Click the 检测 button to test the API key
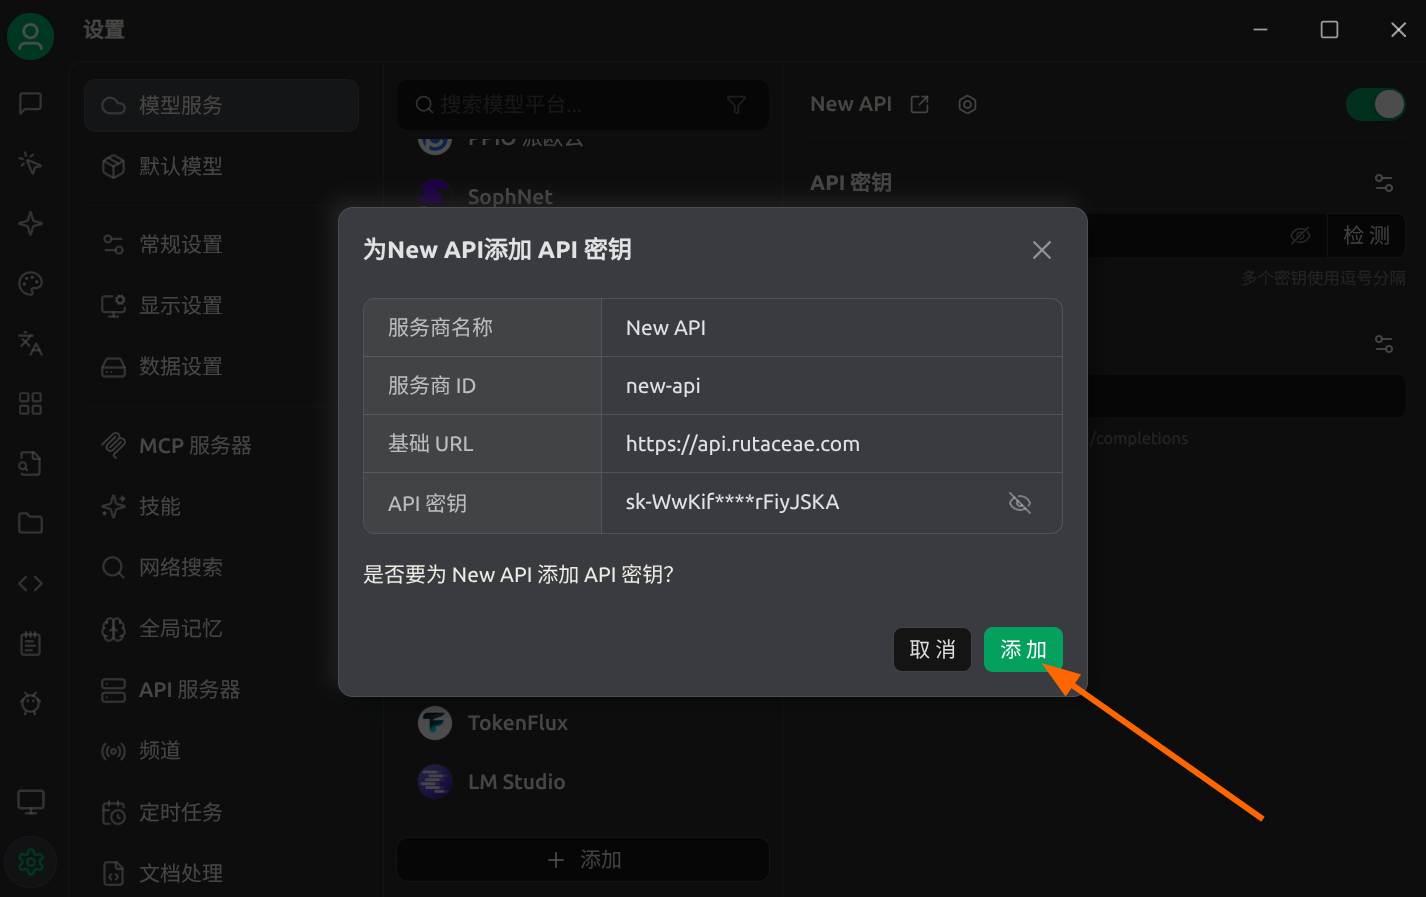This screenshot has width=1426, height=897. 1366,235
